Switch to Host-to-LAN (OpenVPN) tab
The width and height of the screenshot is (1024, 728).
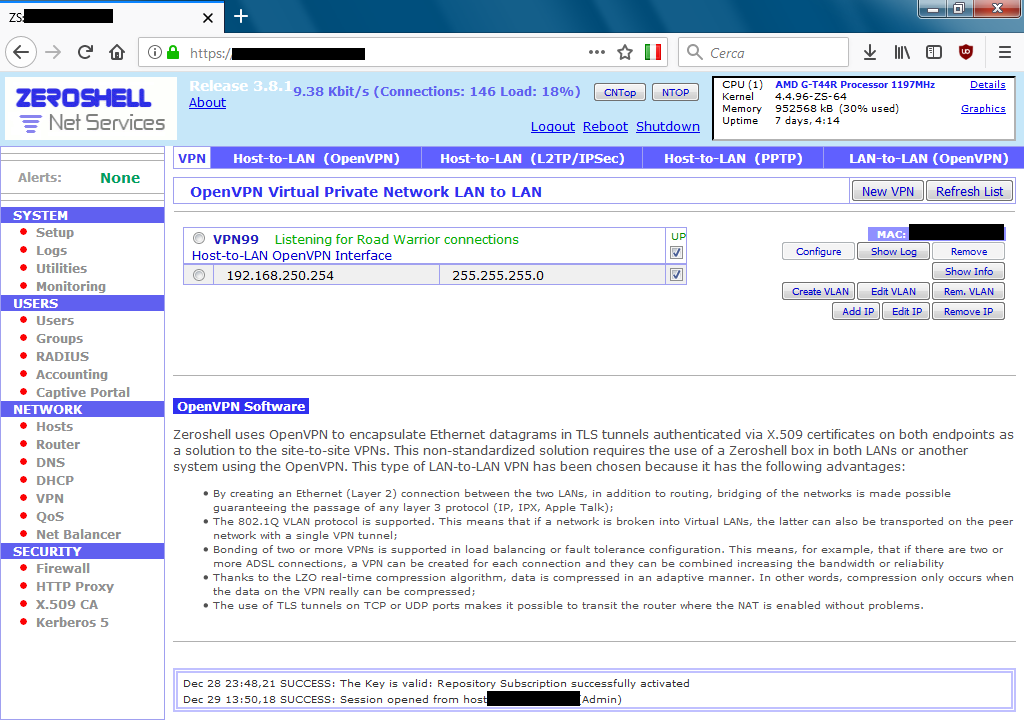coord(316,158)
